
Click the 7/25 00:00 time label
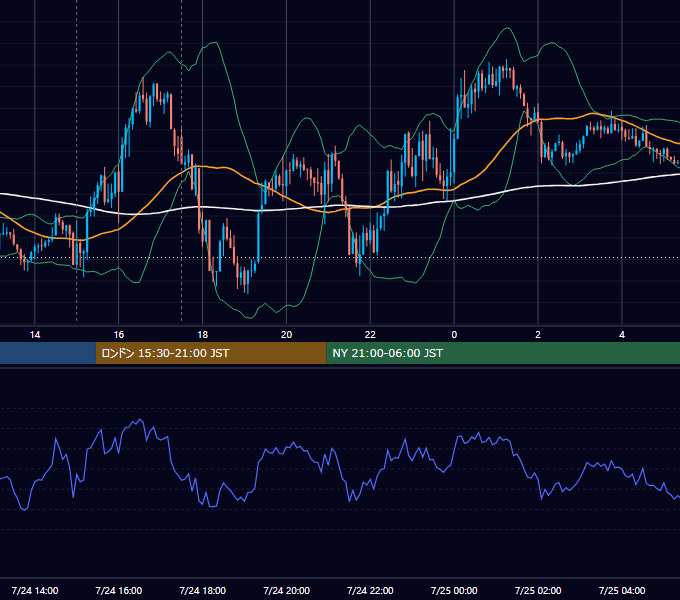coord(454,590)
